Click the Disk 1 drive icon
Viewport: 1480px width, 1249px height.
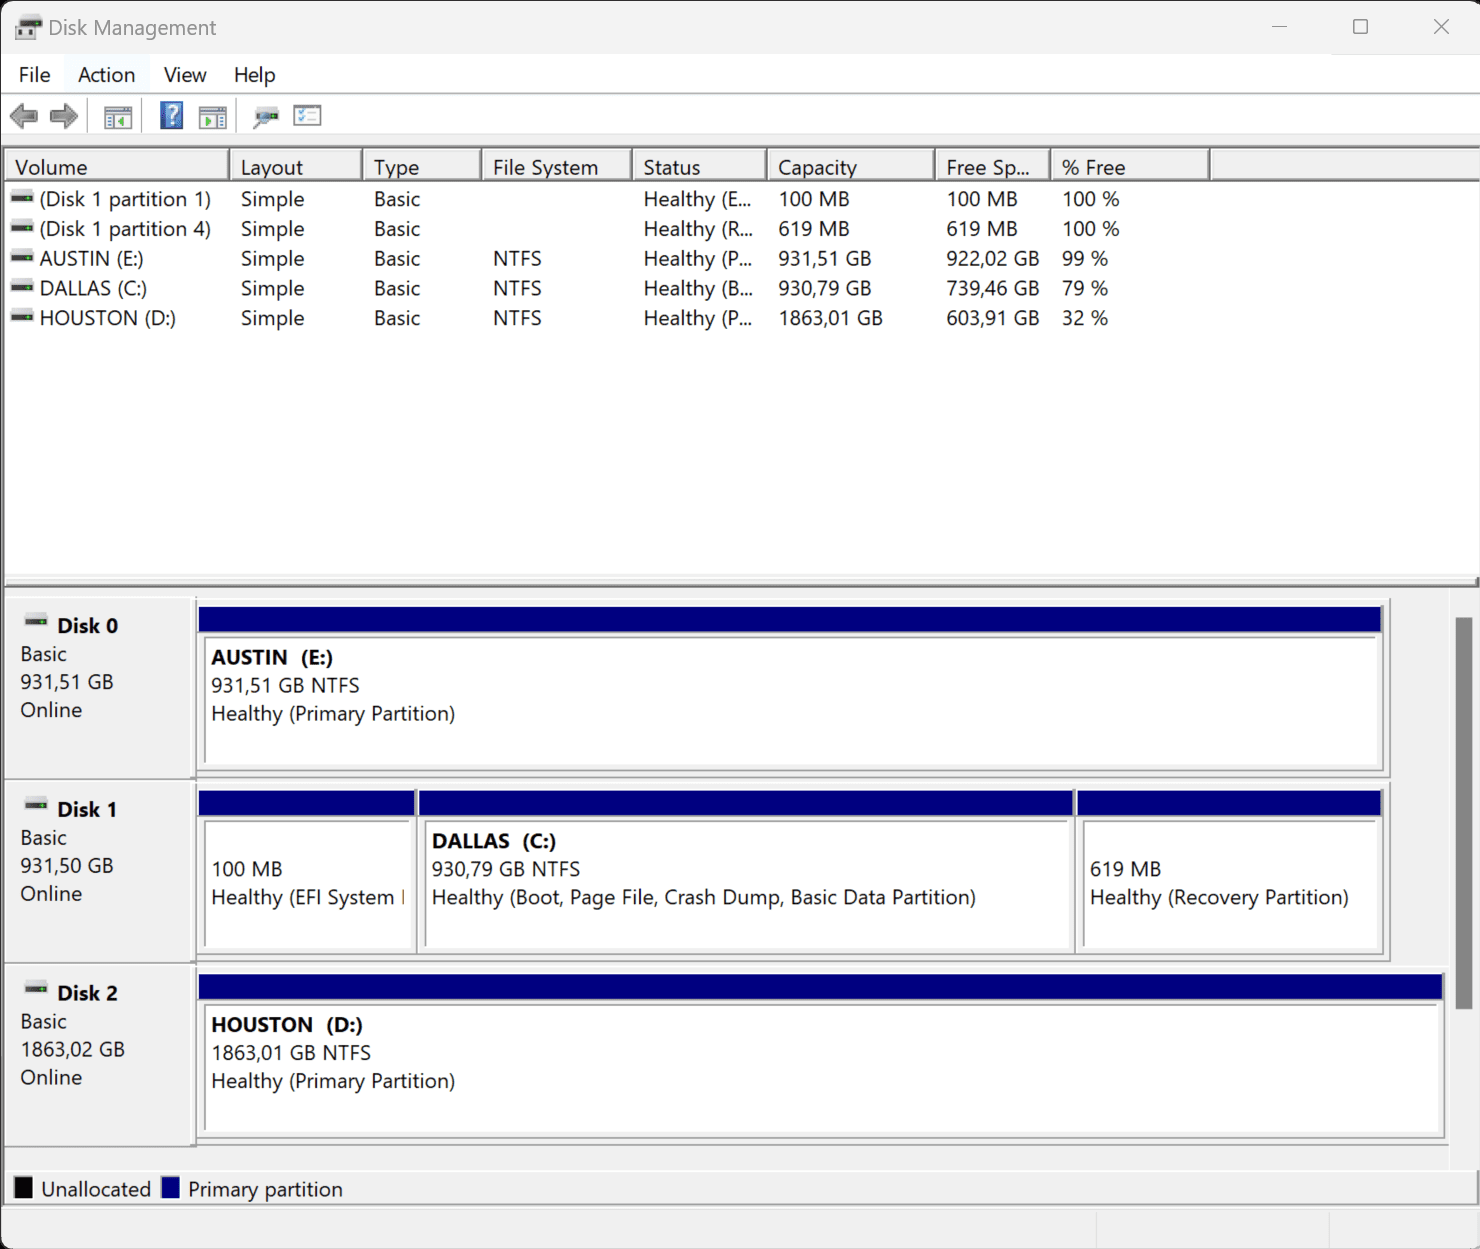pyautogui.click(x=36, y=805)
